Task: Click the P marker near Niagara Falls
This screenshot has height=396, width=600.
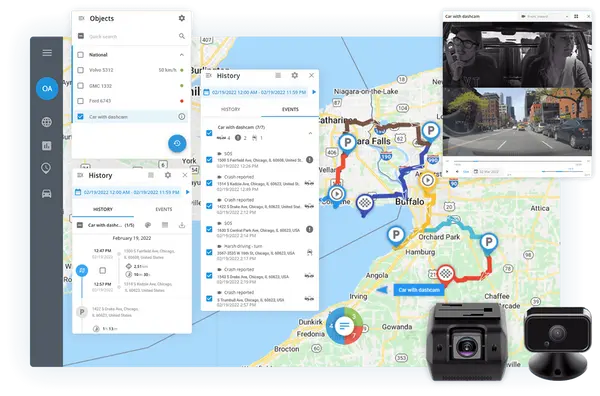Action: point(347,144)
